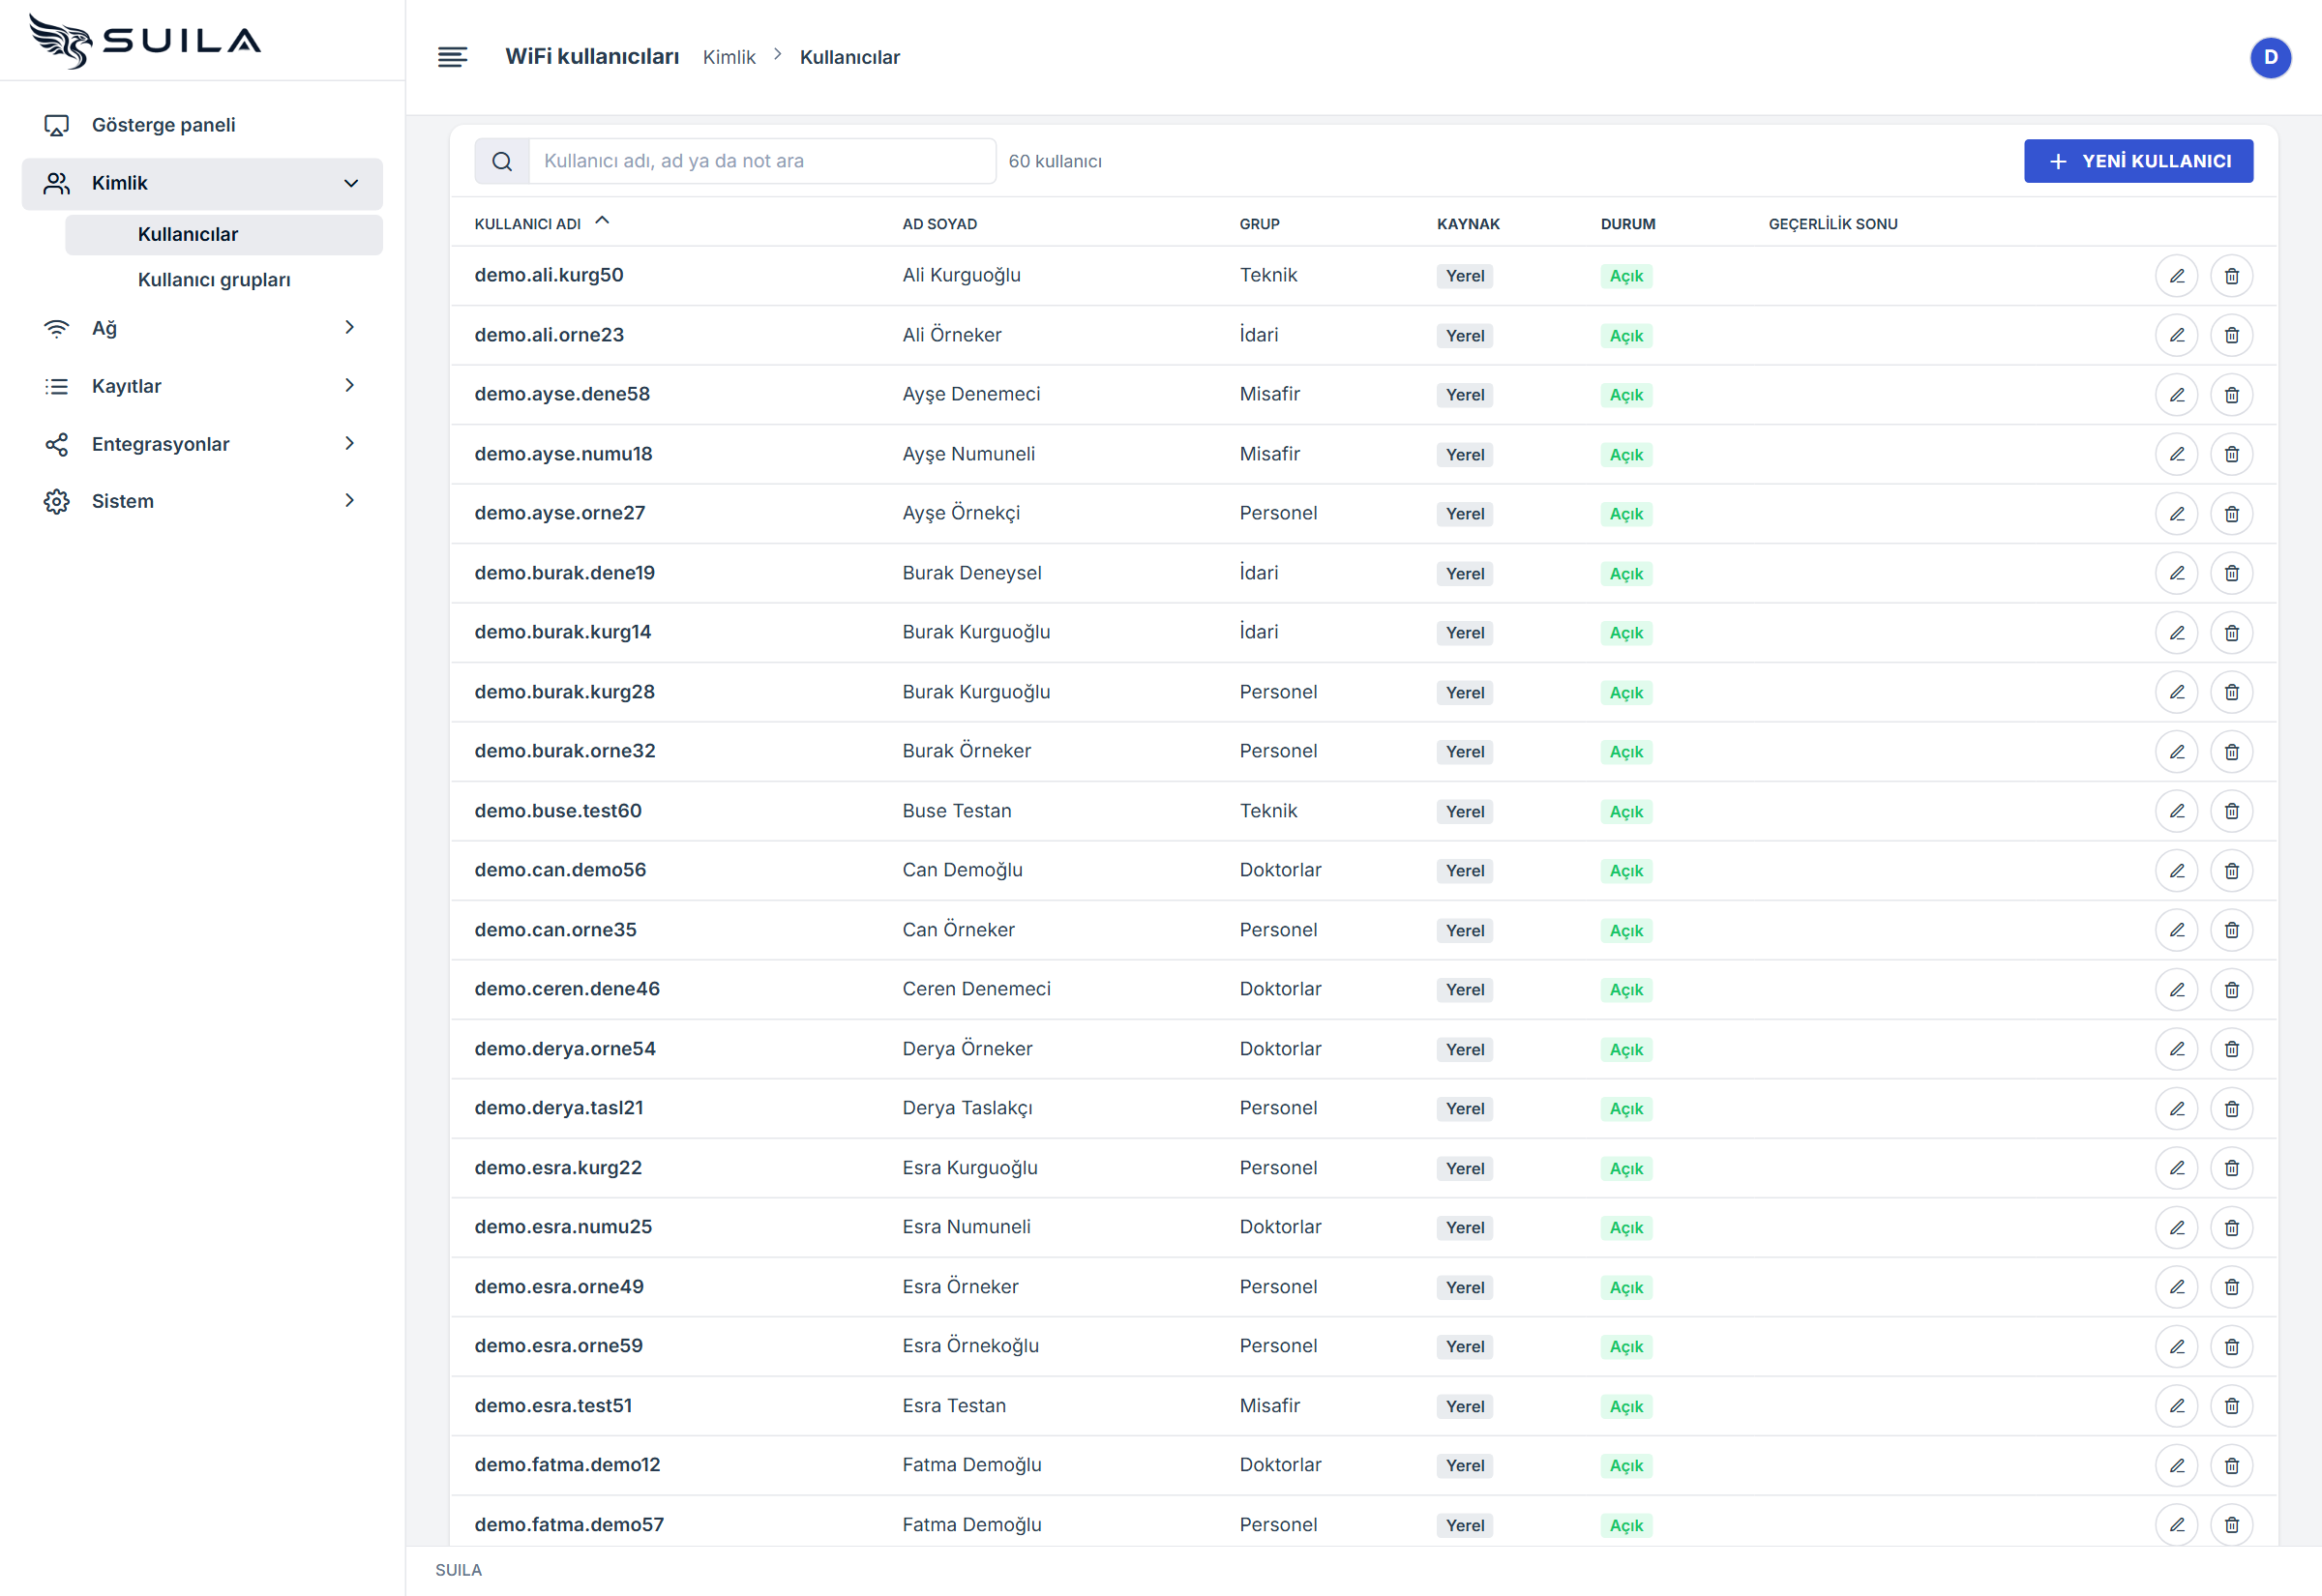This screenshot has width=2322, height=1596.
Task: Sort by Kaynak column header
Action: pos(1468,224)
